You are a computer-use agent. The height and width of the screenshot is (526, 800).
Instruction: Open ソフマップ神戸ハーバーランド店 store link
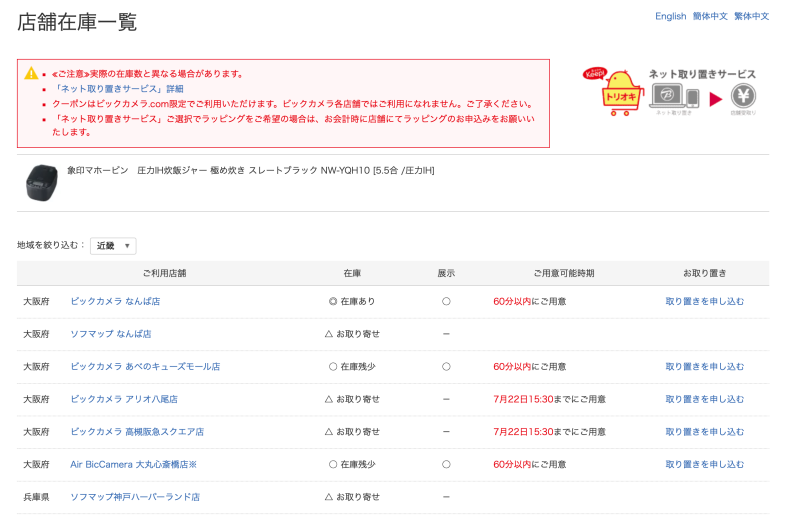tap(135, 497)
